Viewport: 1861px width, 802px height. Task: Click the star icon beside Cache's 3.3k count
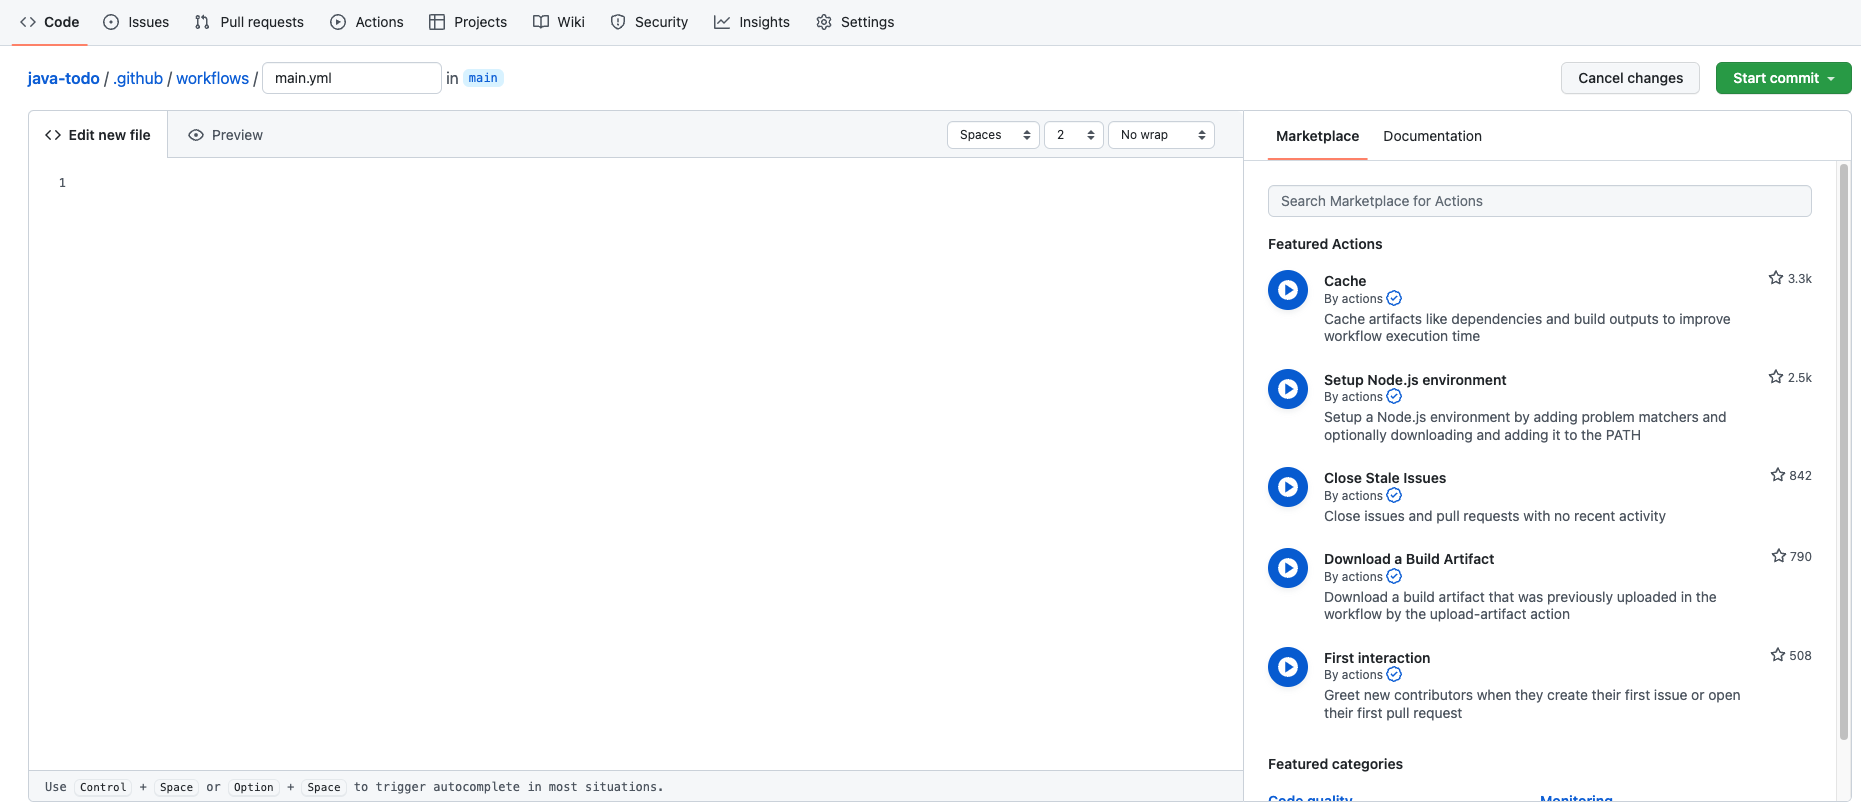tap(1776, 278)
